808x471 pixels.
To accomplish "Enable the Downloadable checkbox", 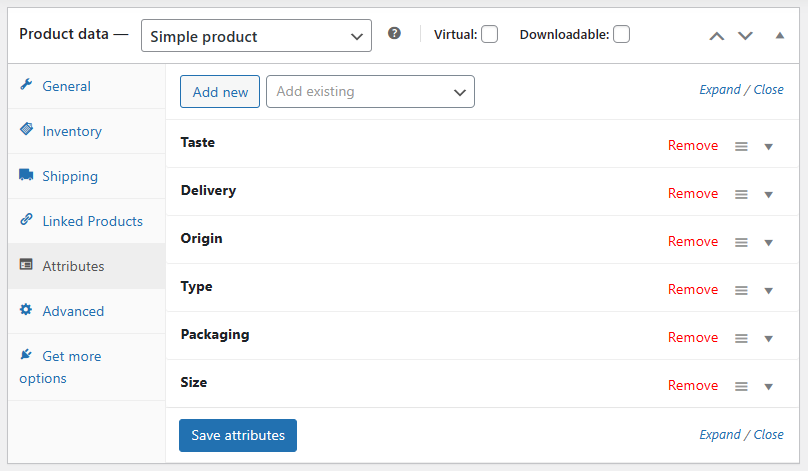I will coord(621,35).
